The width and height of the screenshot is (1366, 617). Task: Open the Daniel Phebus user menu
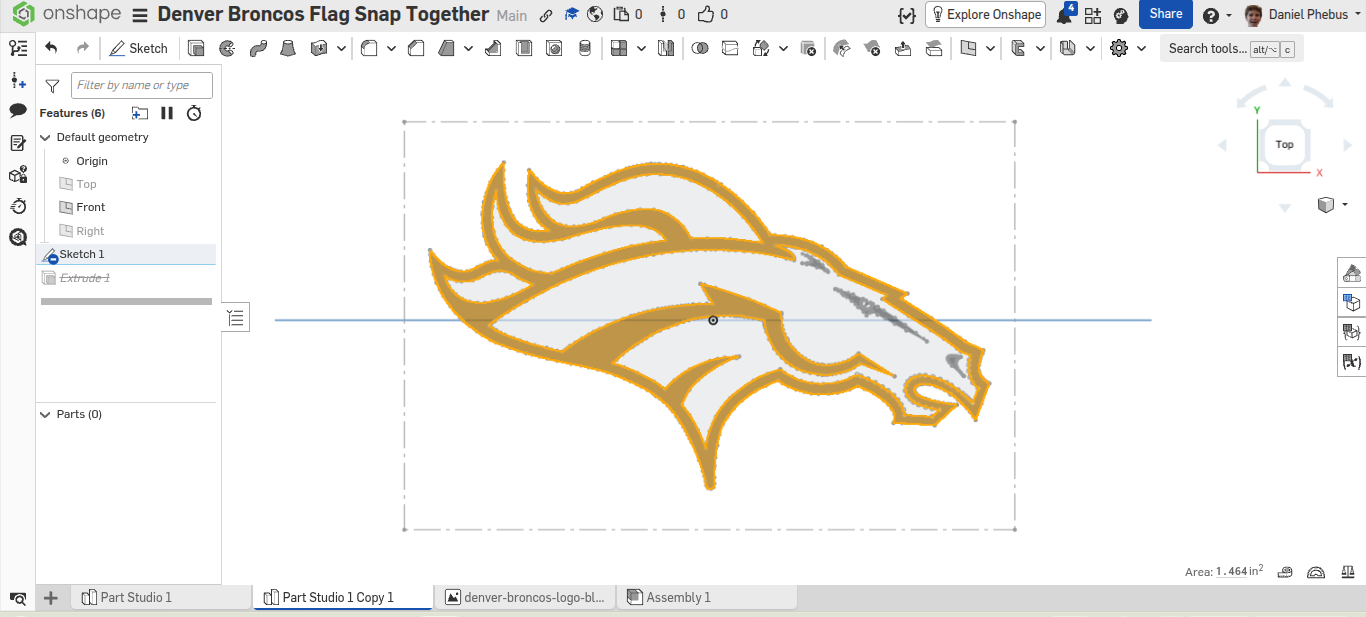1301,15
